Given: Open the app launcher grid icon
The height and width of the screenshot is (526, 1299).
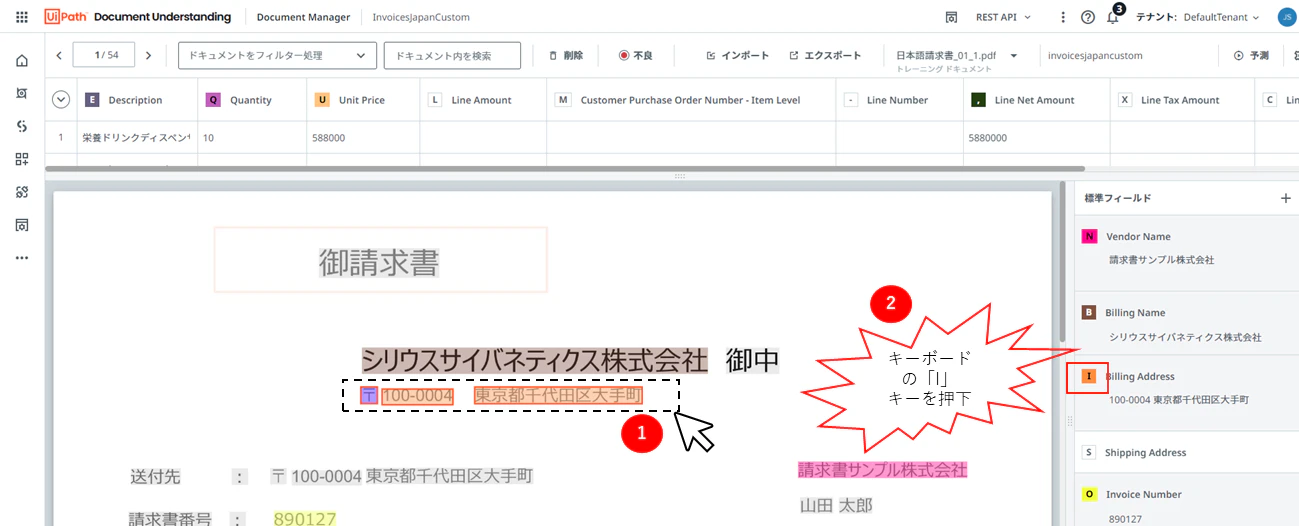Looking at the screenshot, I should coord(22,17).
